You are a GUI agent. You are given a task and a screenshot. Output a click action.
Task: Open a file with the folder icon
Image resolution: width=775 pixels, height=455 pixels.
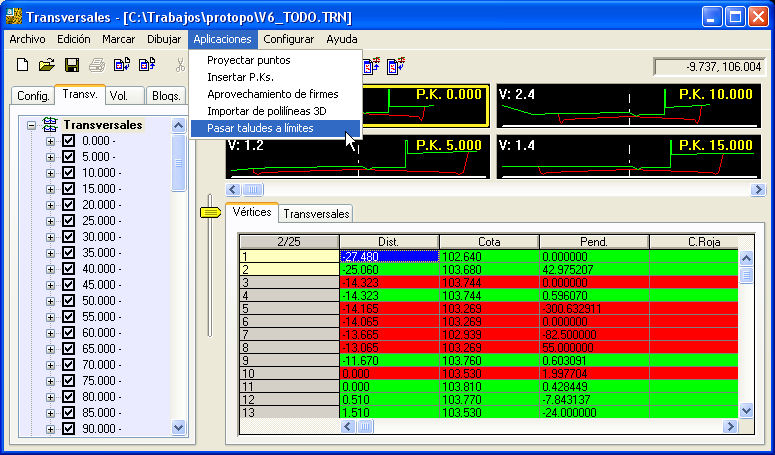[x=46, y=65]
